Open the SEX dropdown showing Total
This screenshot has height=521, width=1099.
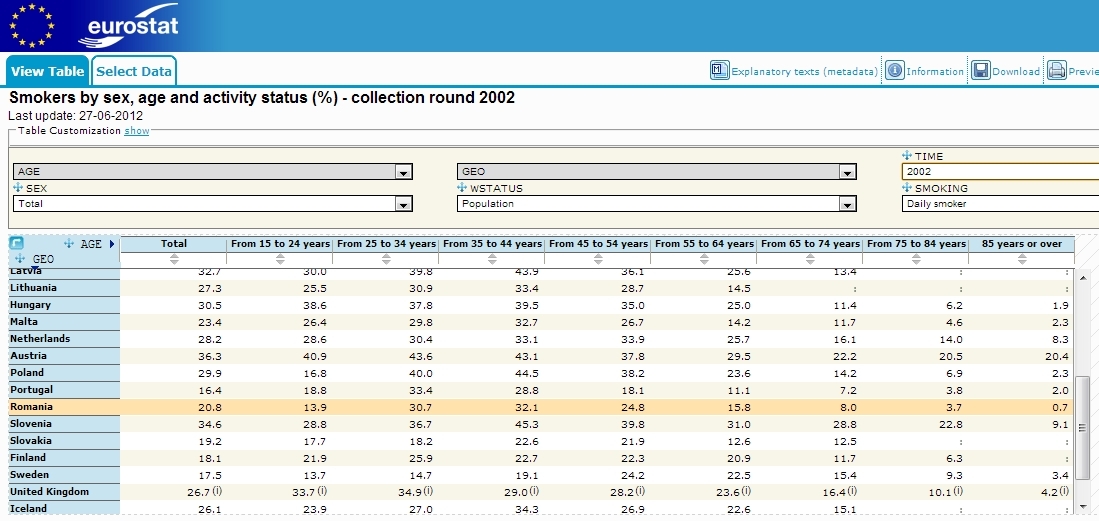point(403,204)
